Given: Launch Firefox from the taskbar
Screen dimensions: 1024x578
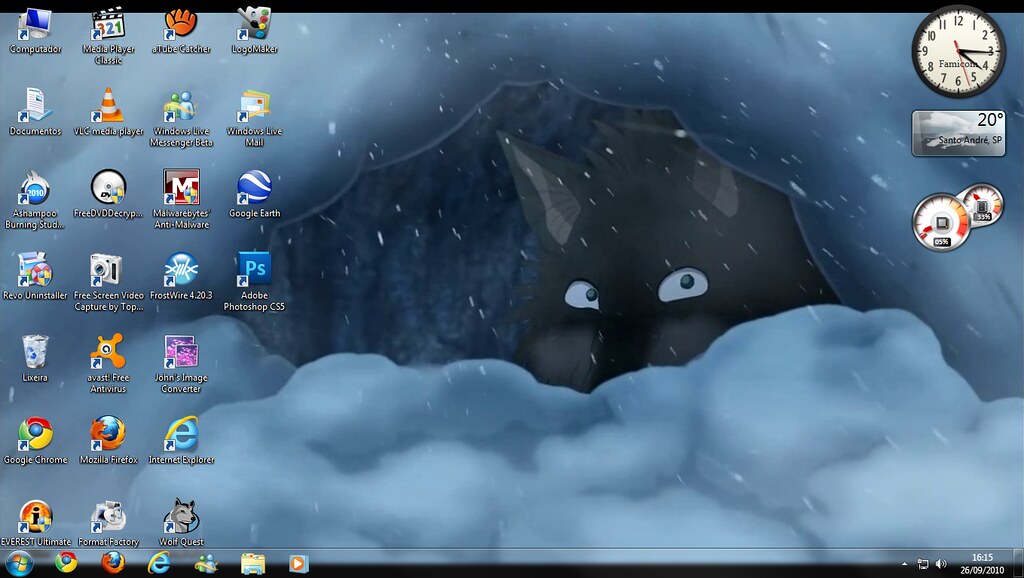Looking at the screenshot, I should click(112, 562).
